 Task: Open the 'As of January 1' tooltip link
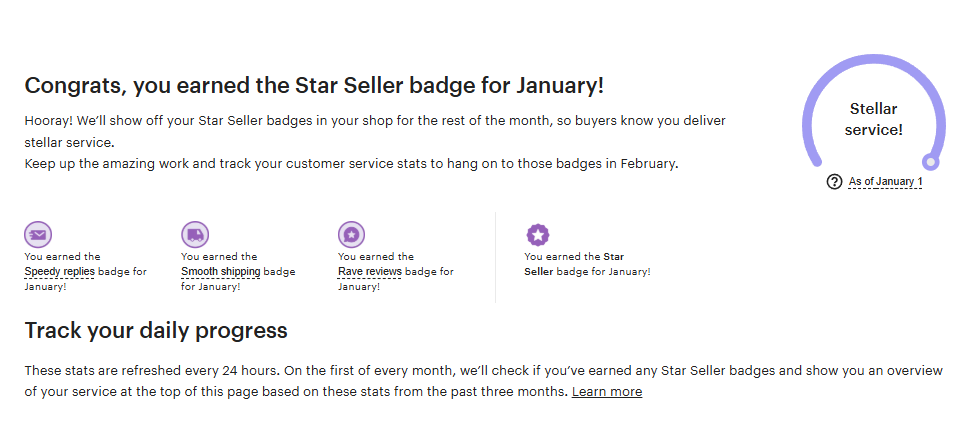pos(885,182)
